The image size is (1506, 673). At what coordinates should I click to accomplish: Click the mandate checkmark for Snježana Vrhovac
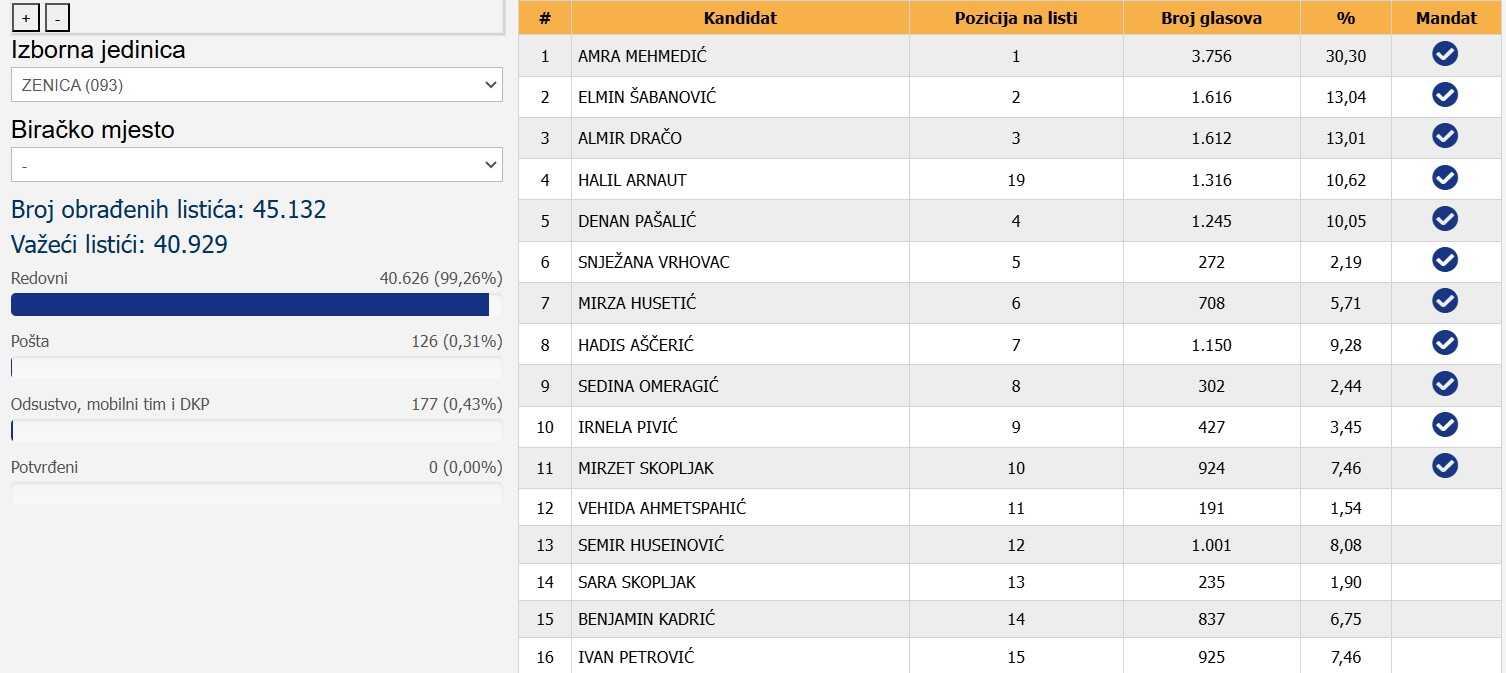(1445, 260)
